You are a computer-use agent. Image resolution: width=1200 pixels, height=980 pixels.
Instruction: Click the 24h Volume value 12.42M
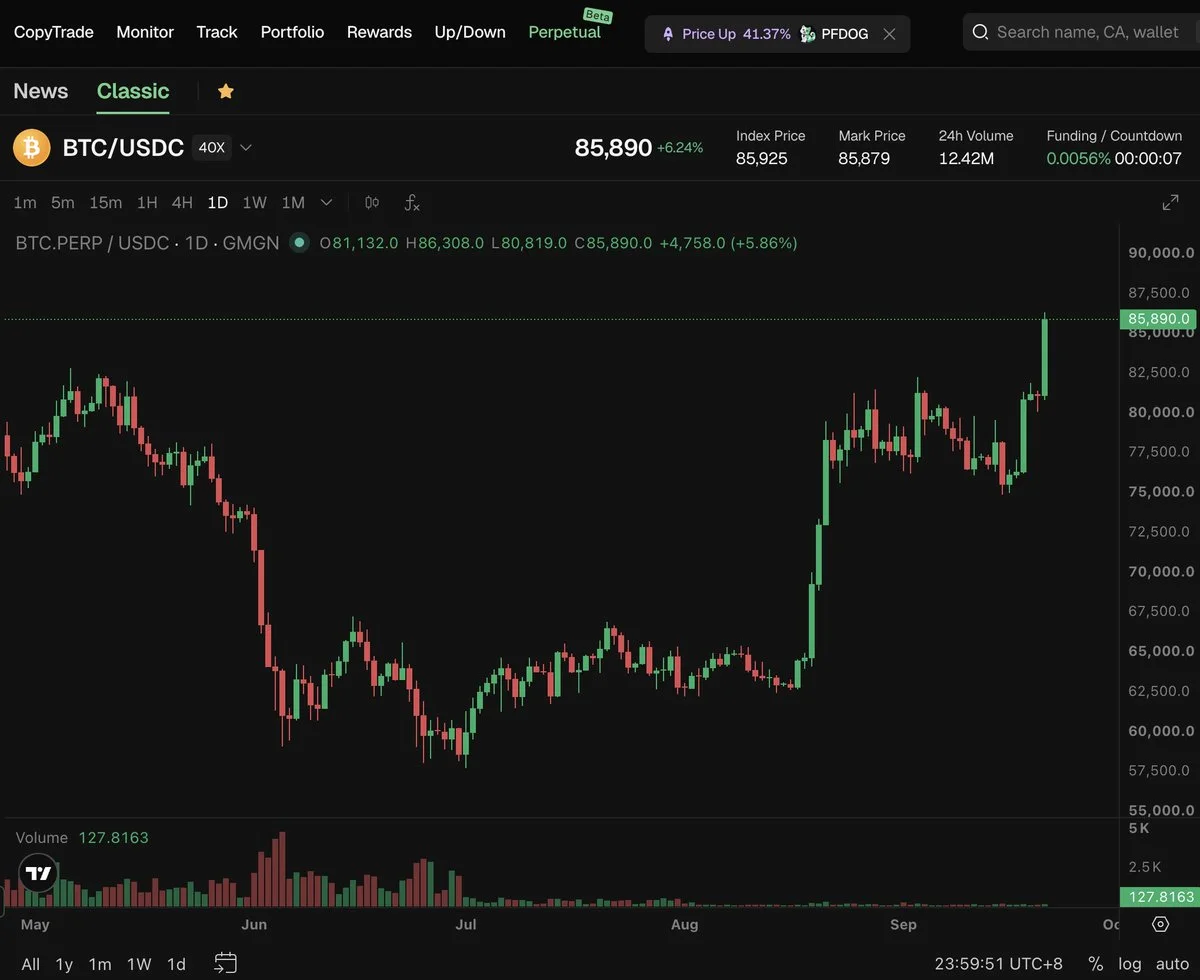point(966,158)
